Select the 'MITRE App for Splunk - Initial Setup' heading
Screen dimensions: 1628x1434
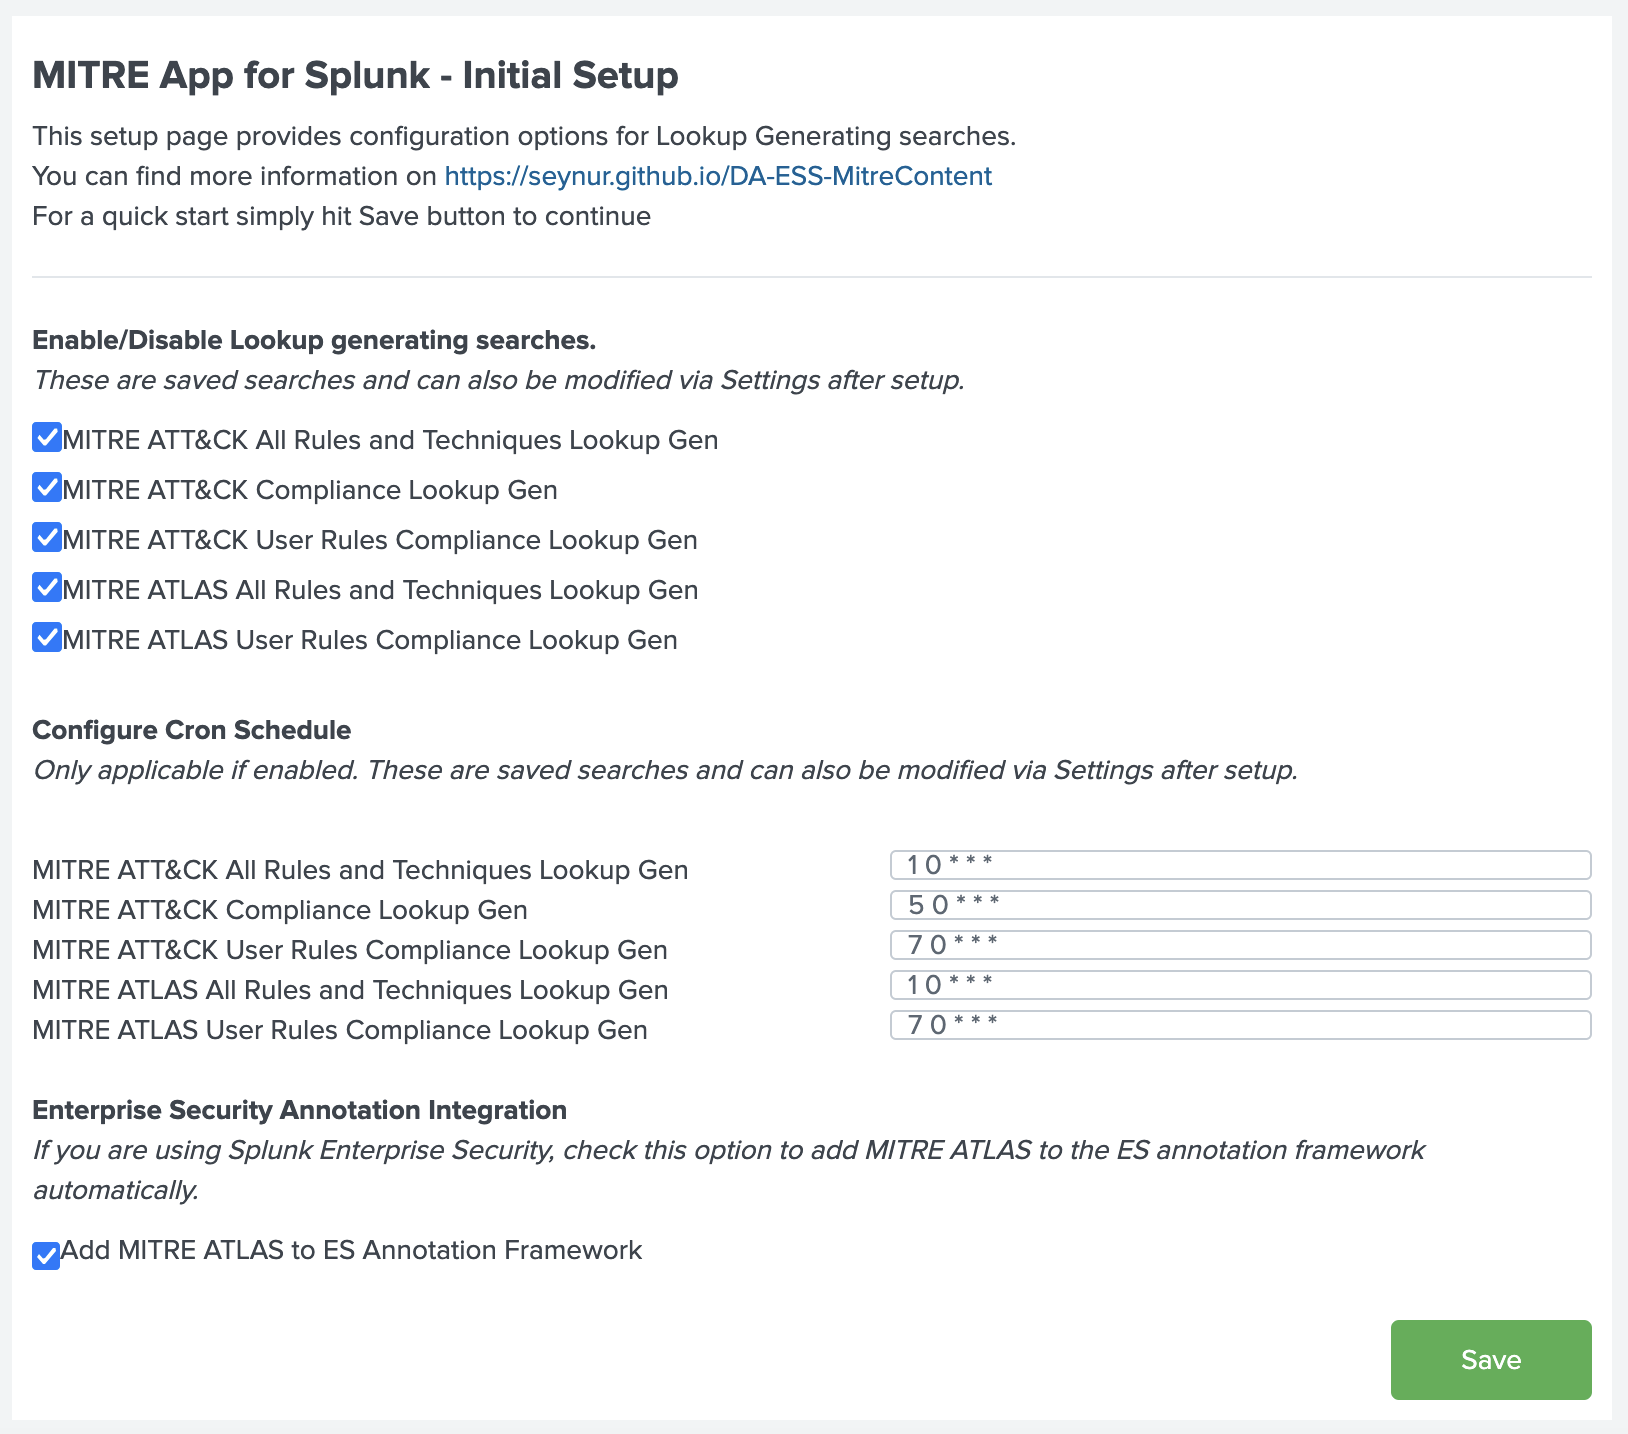pos(355,75)
